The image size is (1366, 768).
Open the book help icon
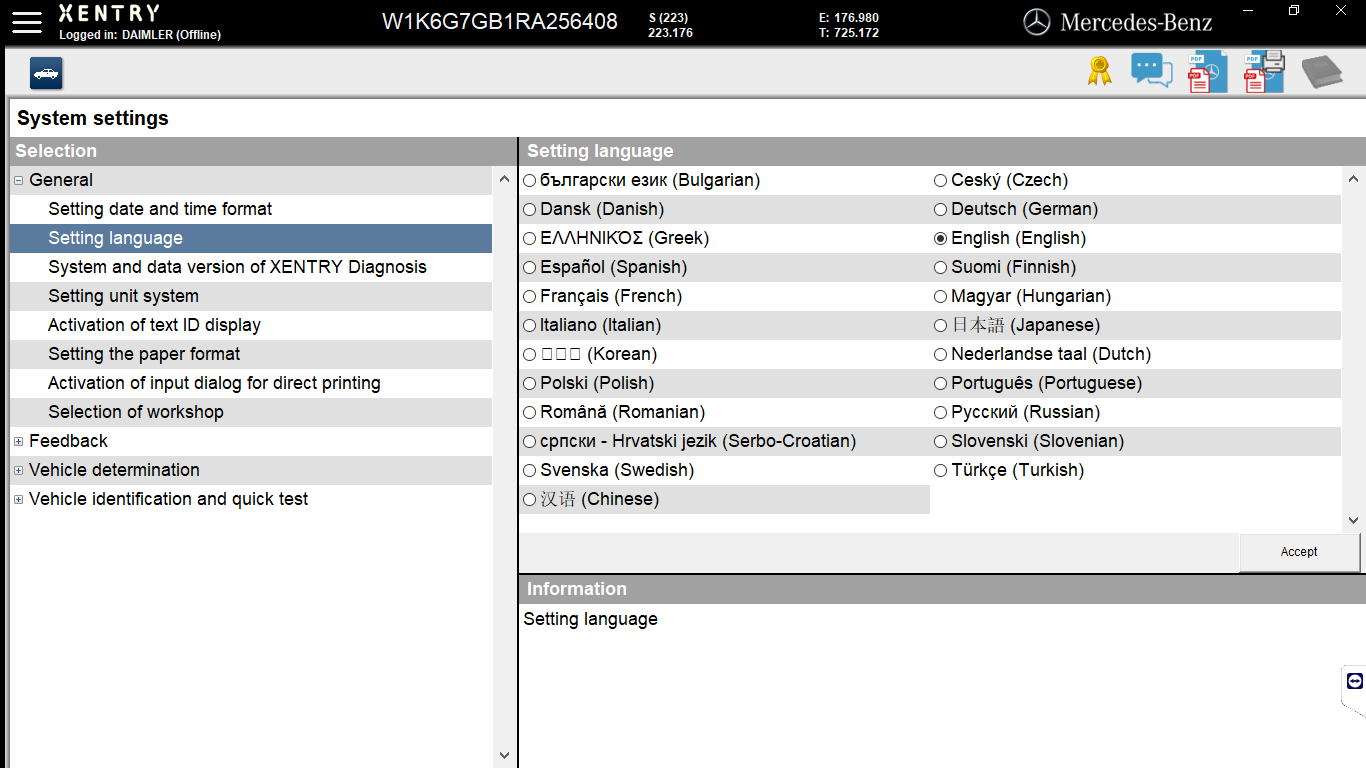point(1321,72)
